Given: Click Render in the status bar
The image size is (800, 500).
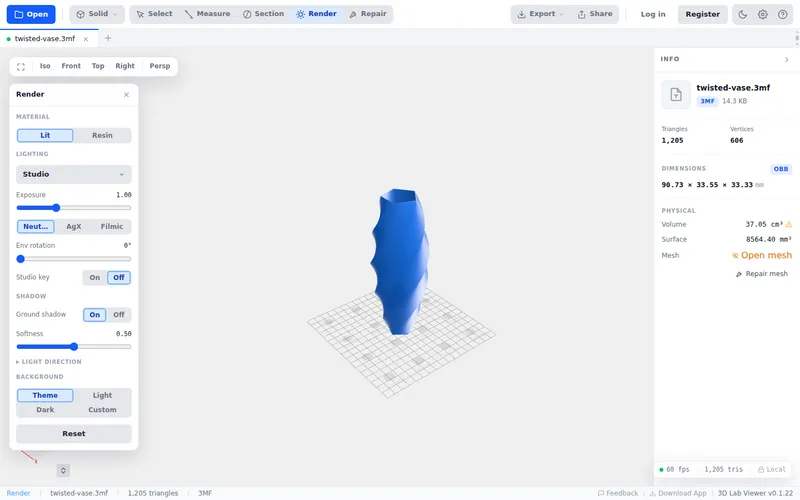Looking at the screenshot, I should [18, 493].
